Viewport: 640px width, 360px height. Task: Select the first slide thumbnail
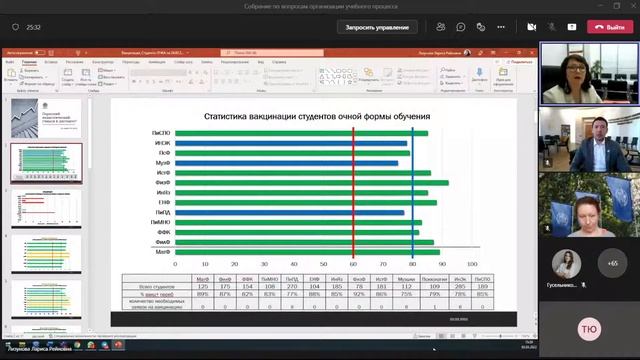click(46, 118)
